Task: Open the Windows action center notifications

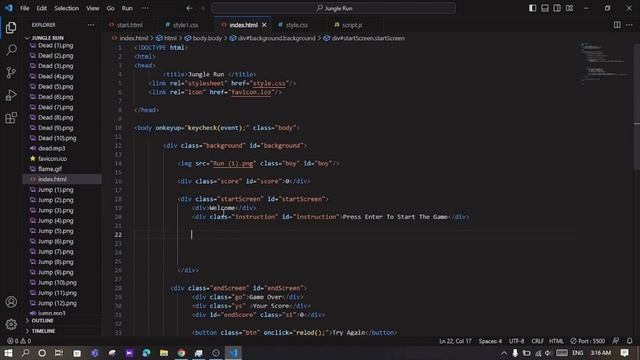Action: tap(624, 353)
